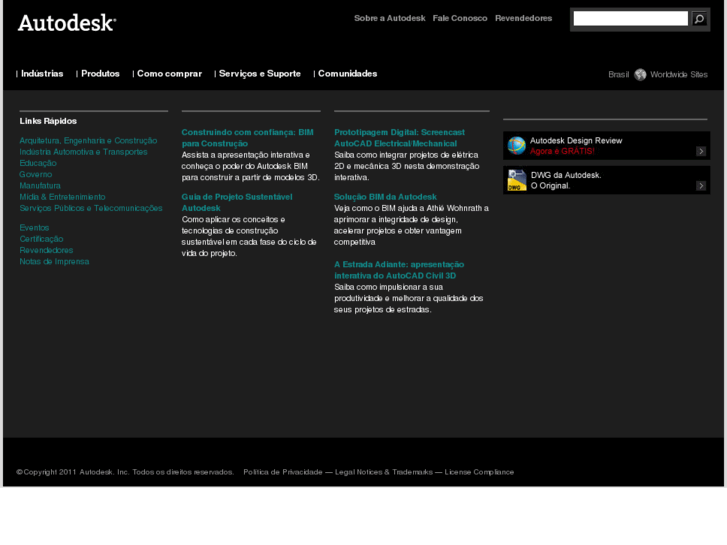Go to Fale Conosco page
Viewport: 727px width, 545px height.
[460, 18]
